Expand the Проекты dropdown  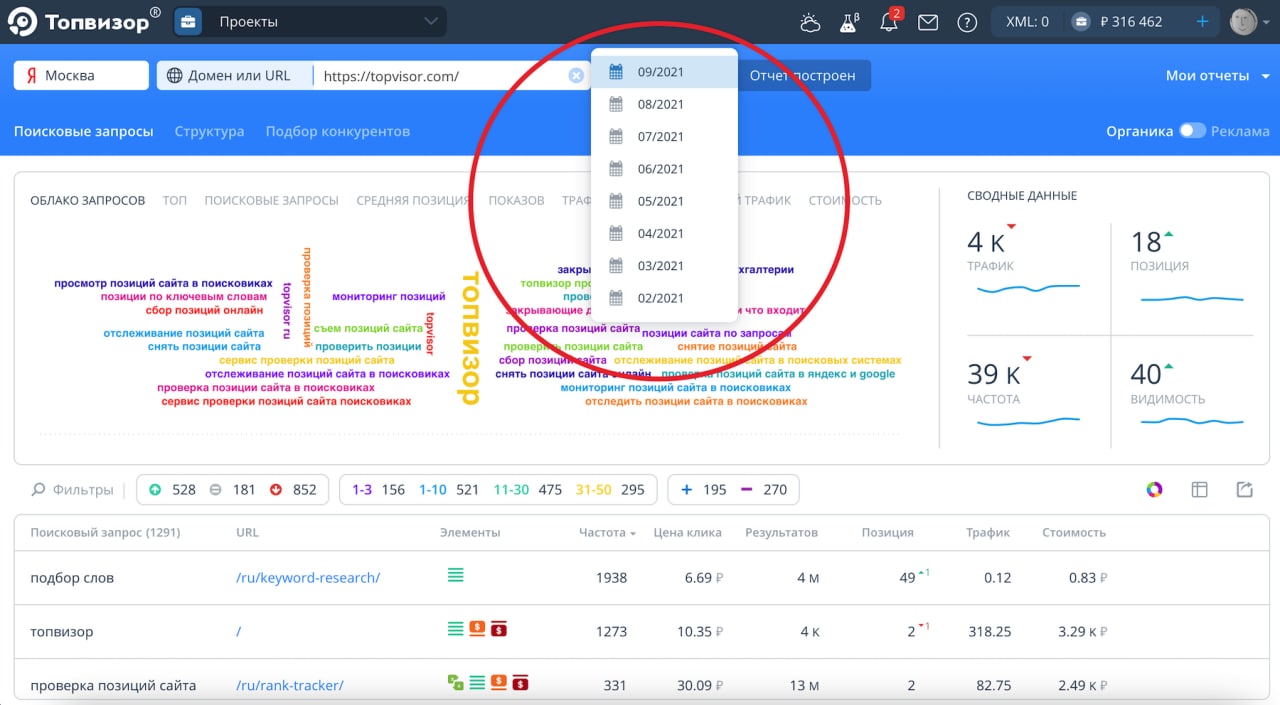(310, 22)
